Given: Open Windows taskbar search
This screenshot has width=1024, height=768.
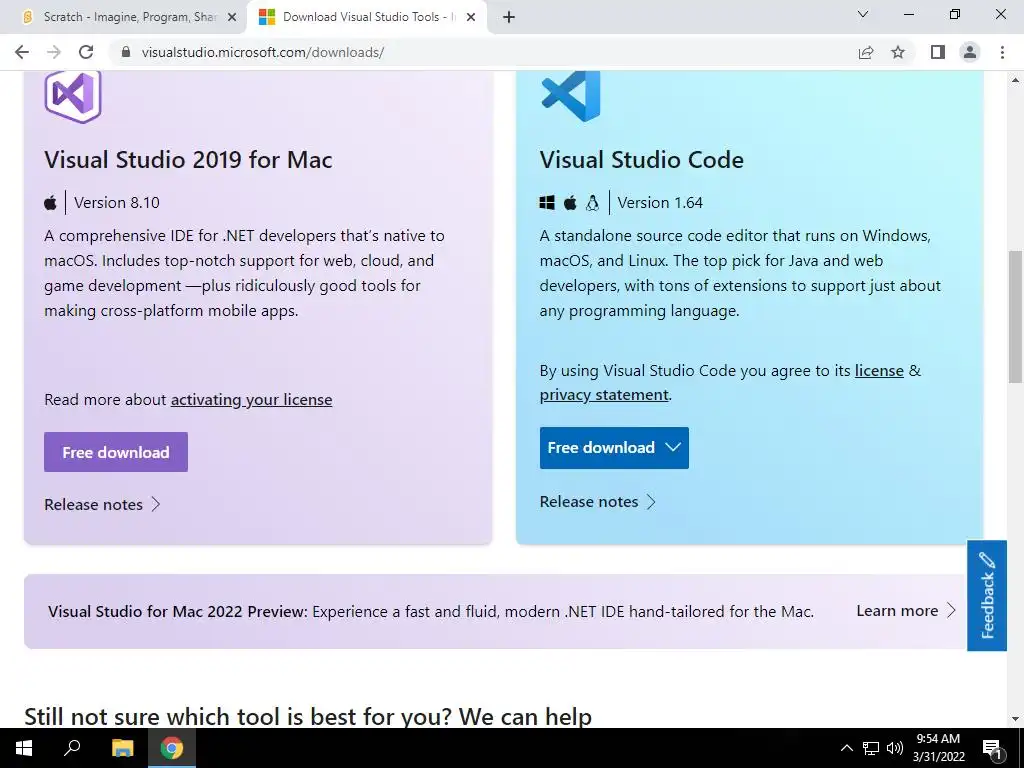Looking at the screenshot, I should point(72,748).
